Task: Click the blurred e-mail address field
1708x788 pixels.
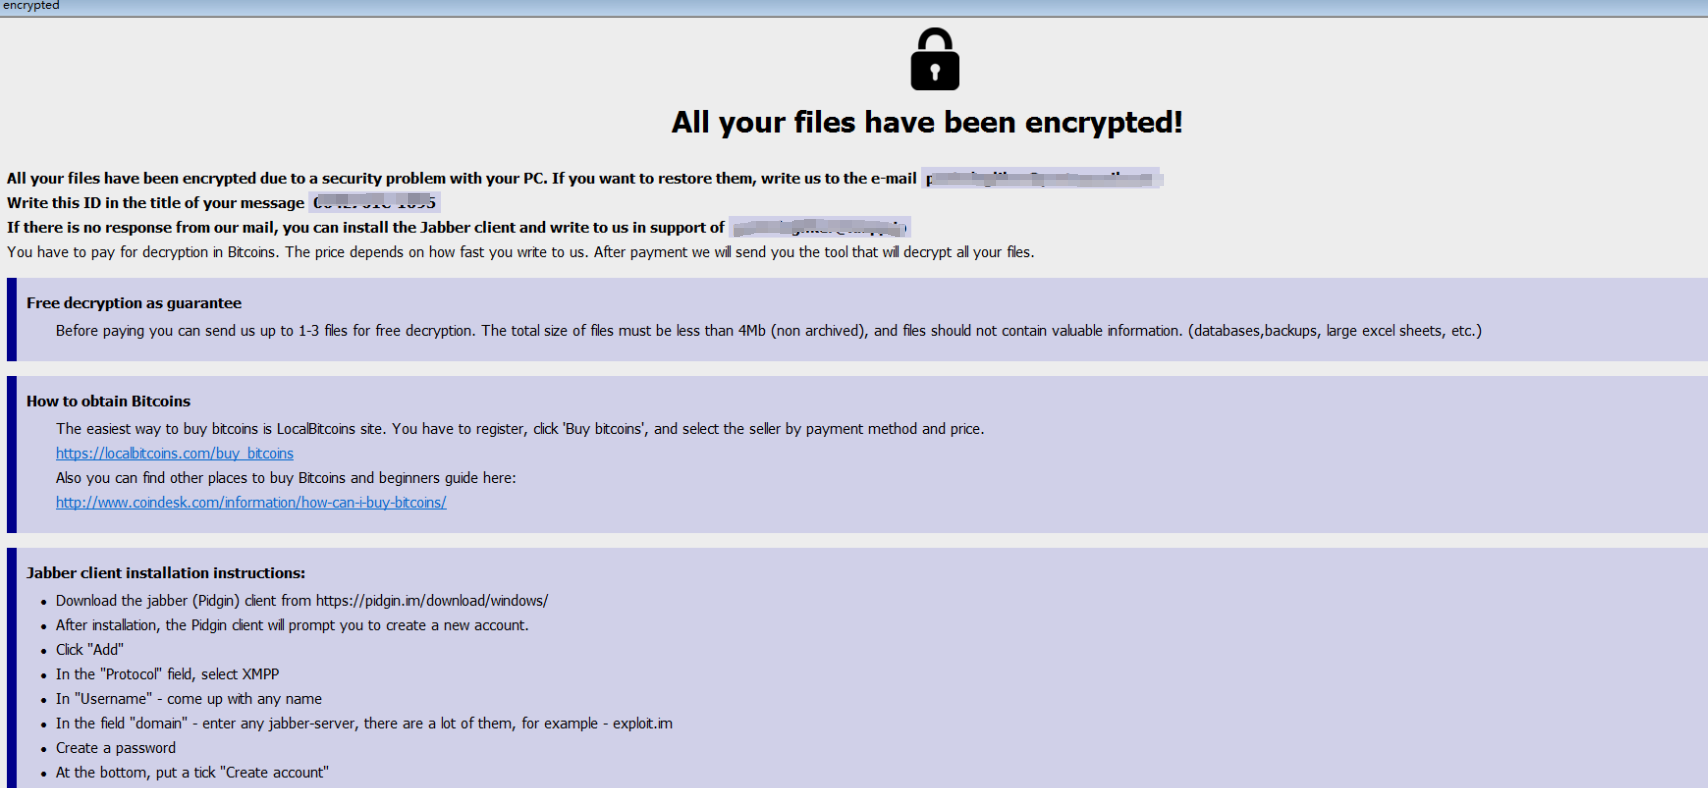Action: pos(1040,179)
